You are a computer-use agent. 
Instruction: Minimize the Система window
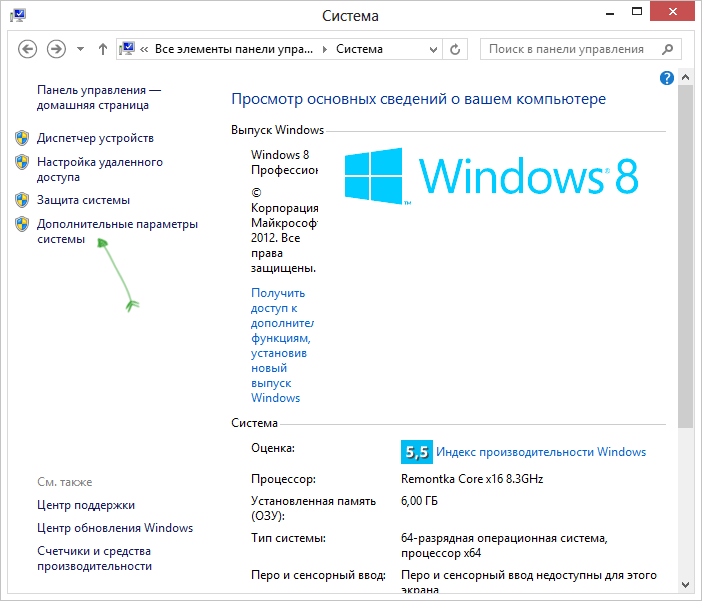click(x=609, y=13)
